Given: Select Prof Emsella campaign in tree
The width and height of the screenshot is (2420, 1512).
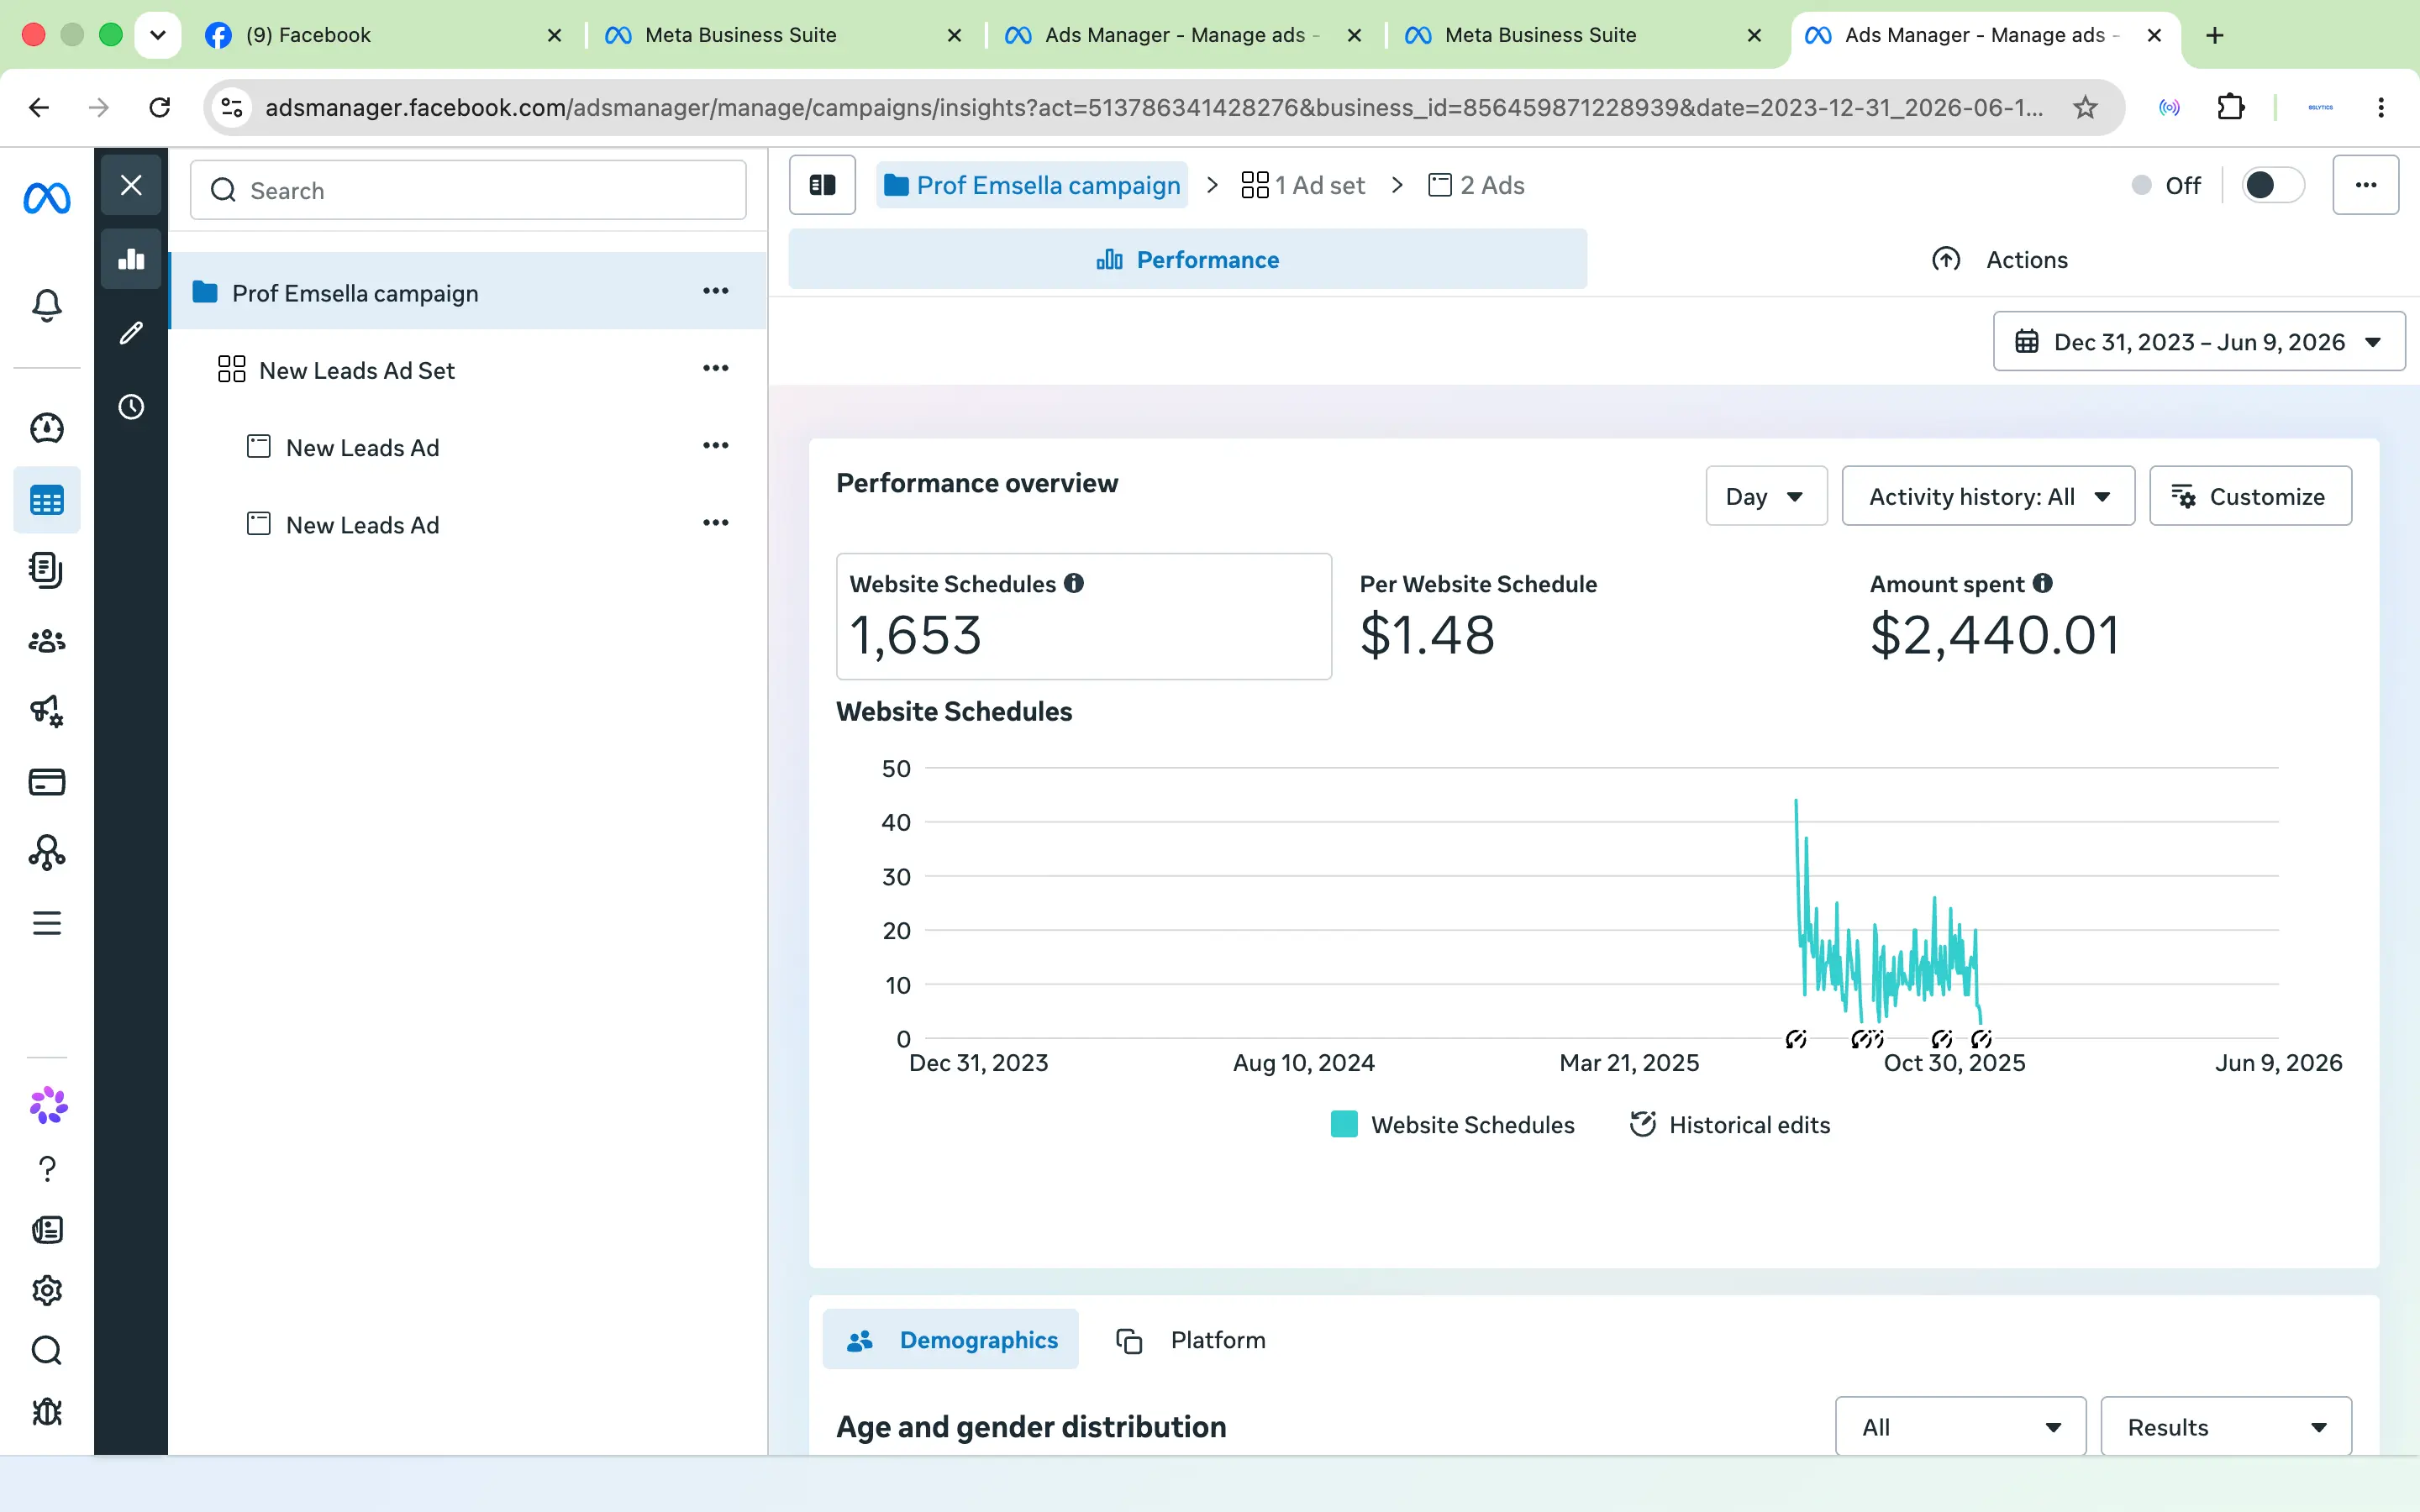Looking at the screenshot, I should point(467,292).
